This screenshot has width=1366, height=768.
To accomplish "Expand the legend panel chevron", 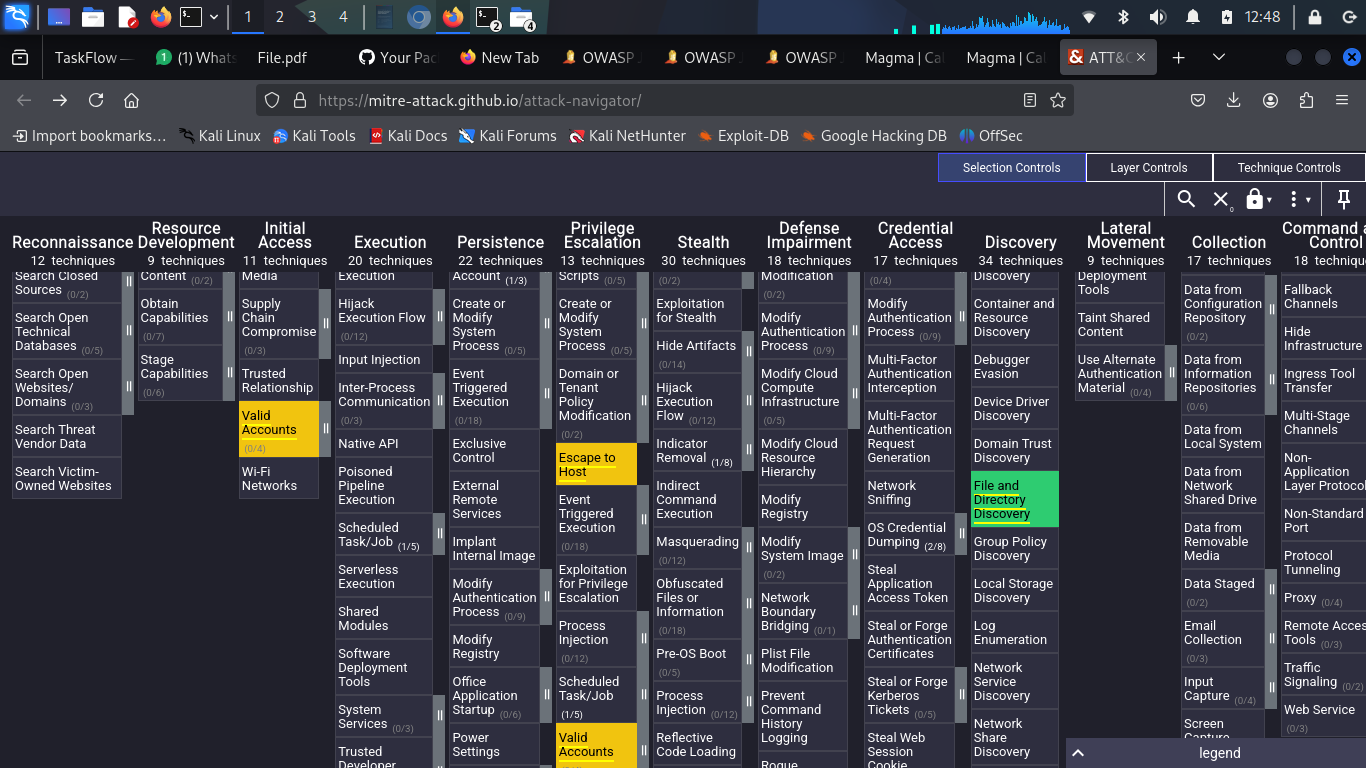I will (x=1077, y=753).
